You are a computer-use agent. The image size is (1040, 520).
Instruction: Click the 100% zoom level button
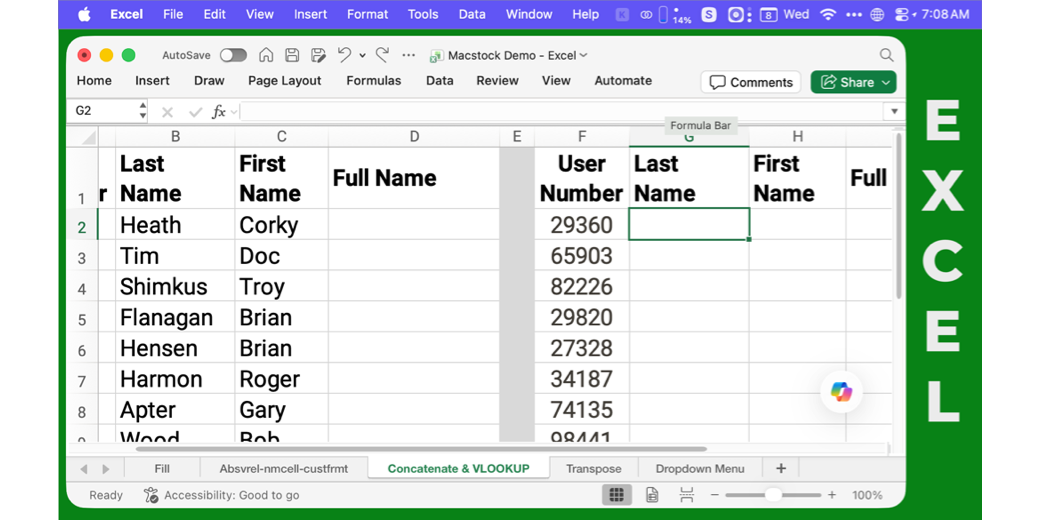click(x=867, y=495)
